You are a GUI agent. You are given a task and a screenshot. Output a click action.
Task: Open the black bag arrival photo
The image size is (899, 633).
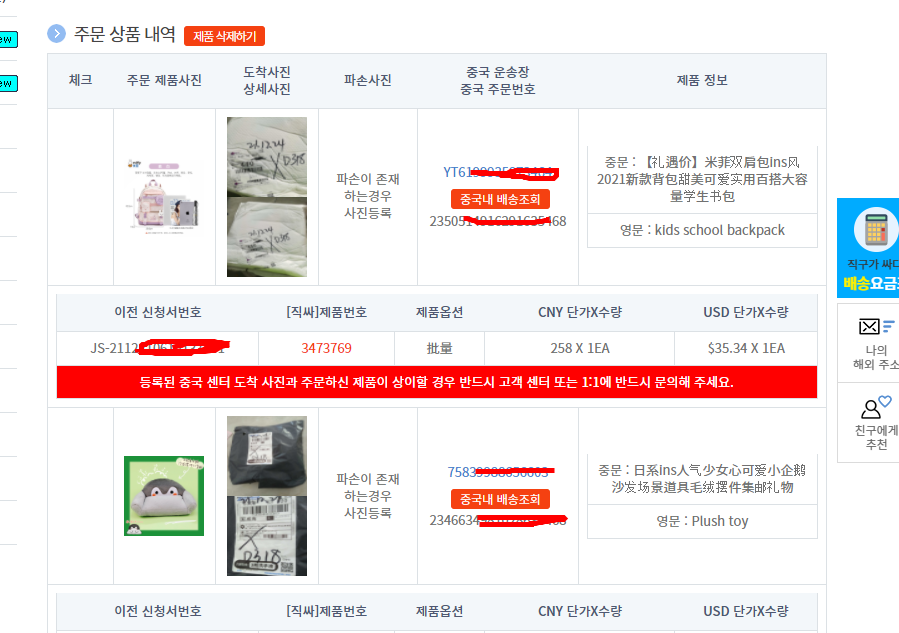click(267, 456)
